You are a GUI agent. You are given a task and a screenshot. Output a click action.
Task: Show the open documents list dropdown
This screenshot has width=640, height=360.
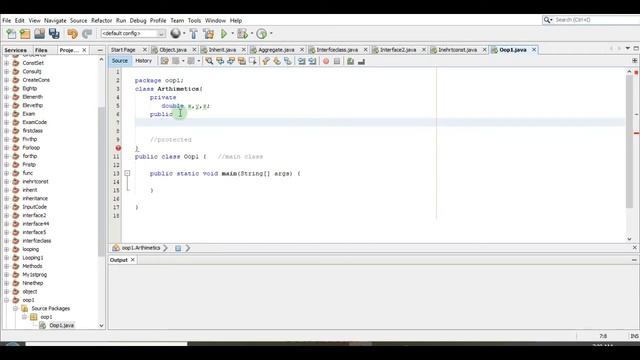[628, 49]
